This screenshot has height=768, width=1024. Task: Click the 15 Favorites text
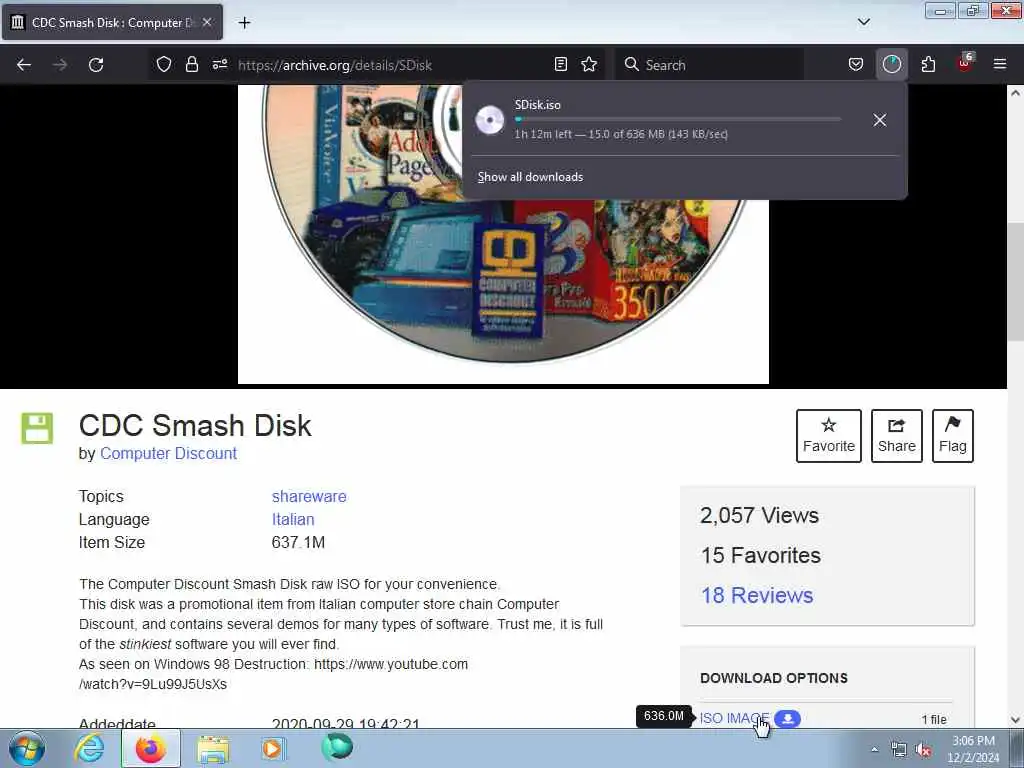pyautogui.click(x=761, y=555)
